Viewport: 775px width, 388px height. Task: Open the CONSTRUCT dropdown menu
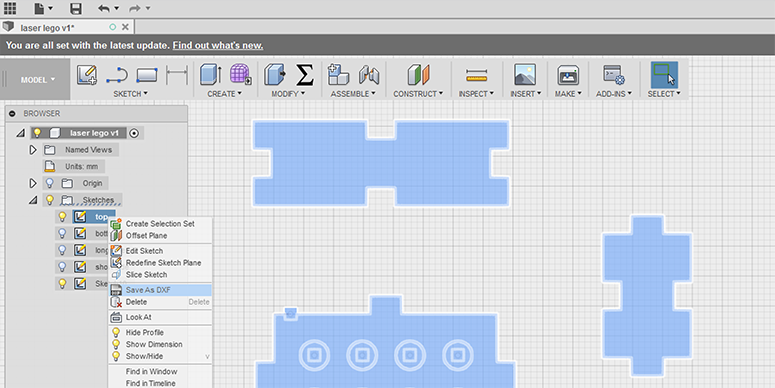[x=418, y=94]
